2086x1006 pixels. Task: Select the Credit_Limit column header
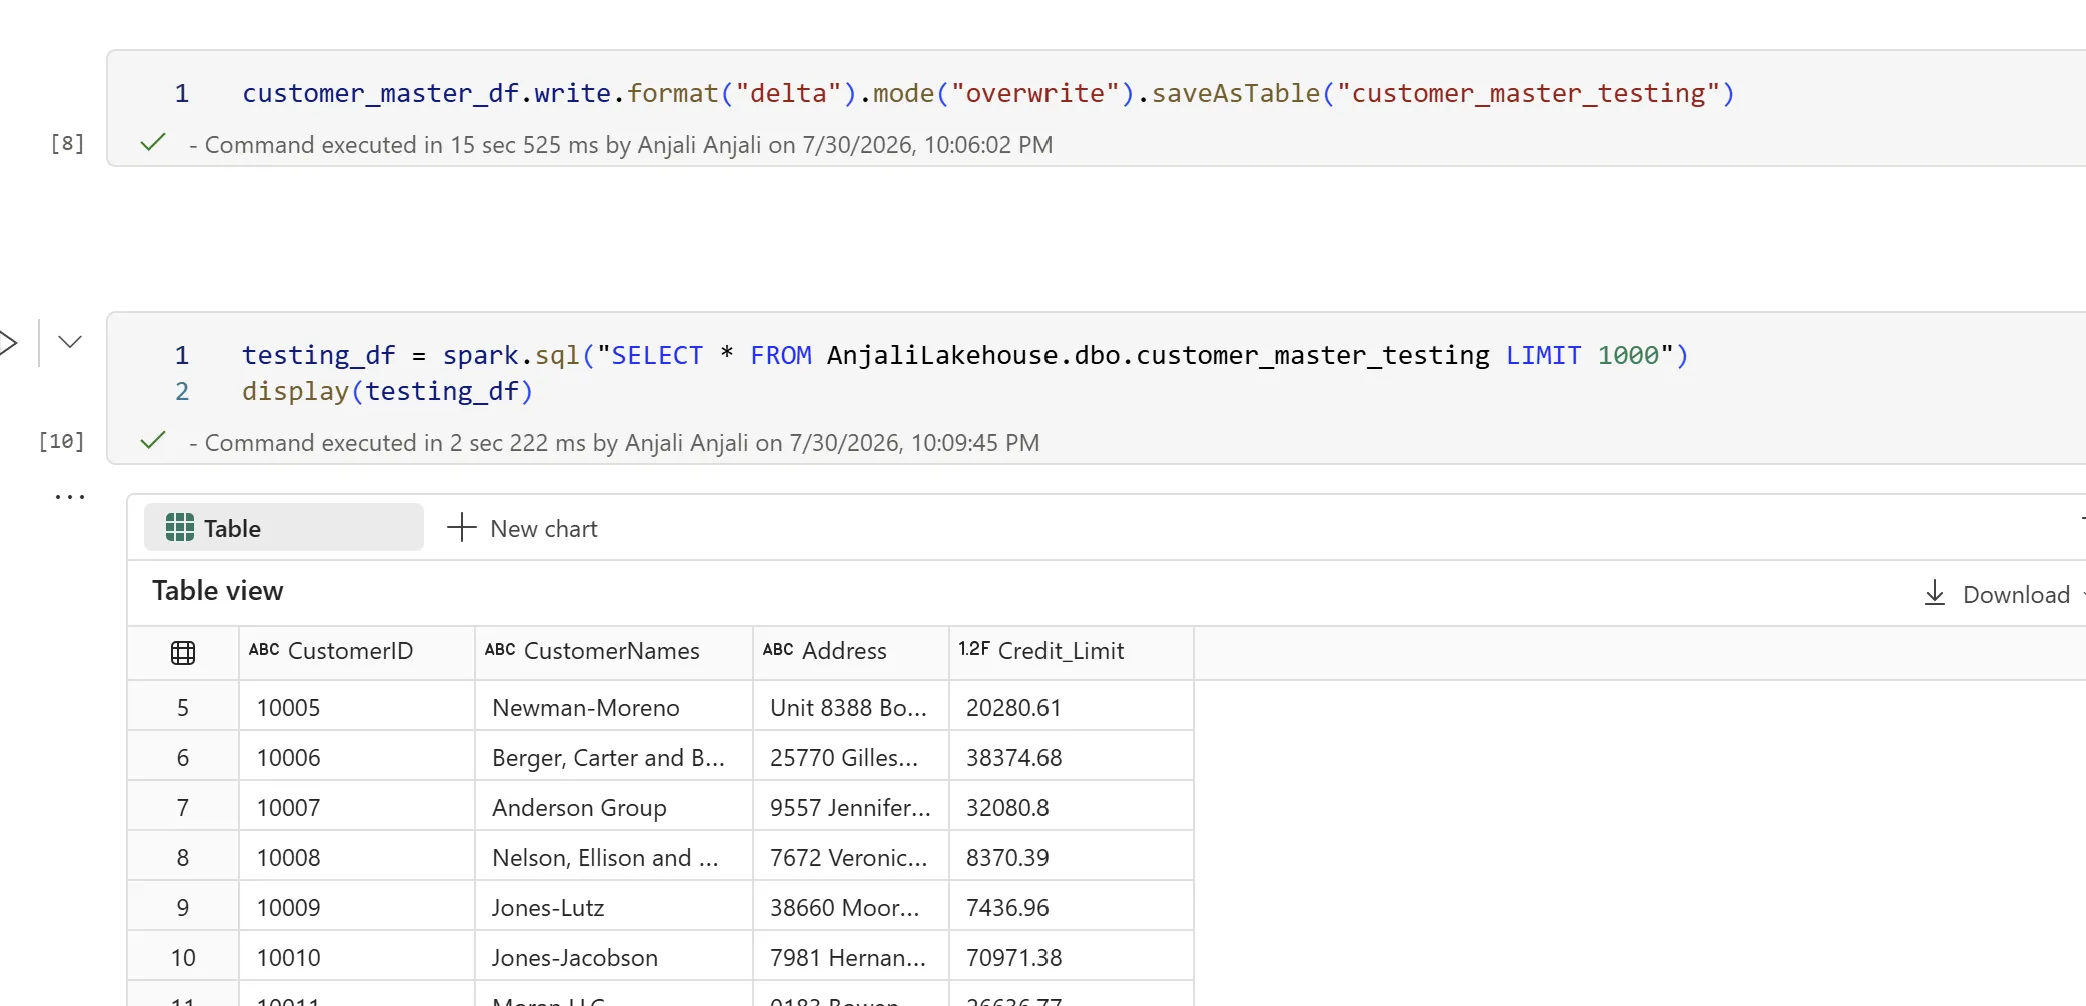click(x=1071, y=651)
